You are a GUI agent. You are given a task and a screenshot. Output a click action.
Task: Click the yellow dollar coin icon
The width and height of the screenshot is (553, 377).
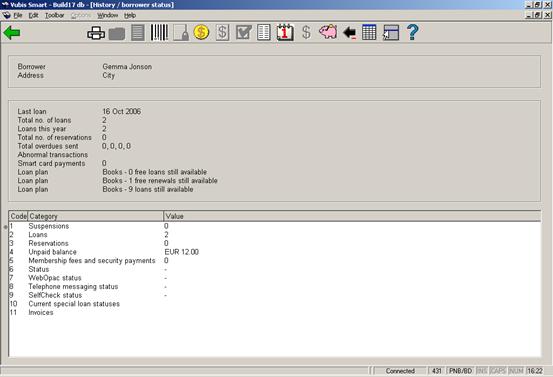201,32
